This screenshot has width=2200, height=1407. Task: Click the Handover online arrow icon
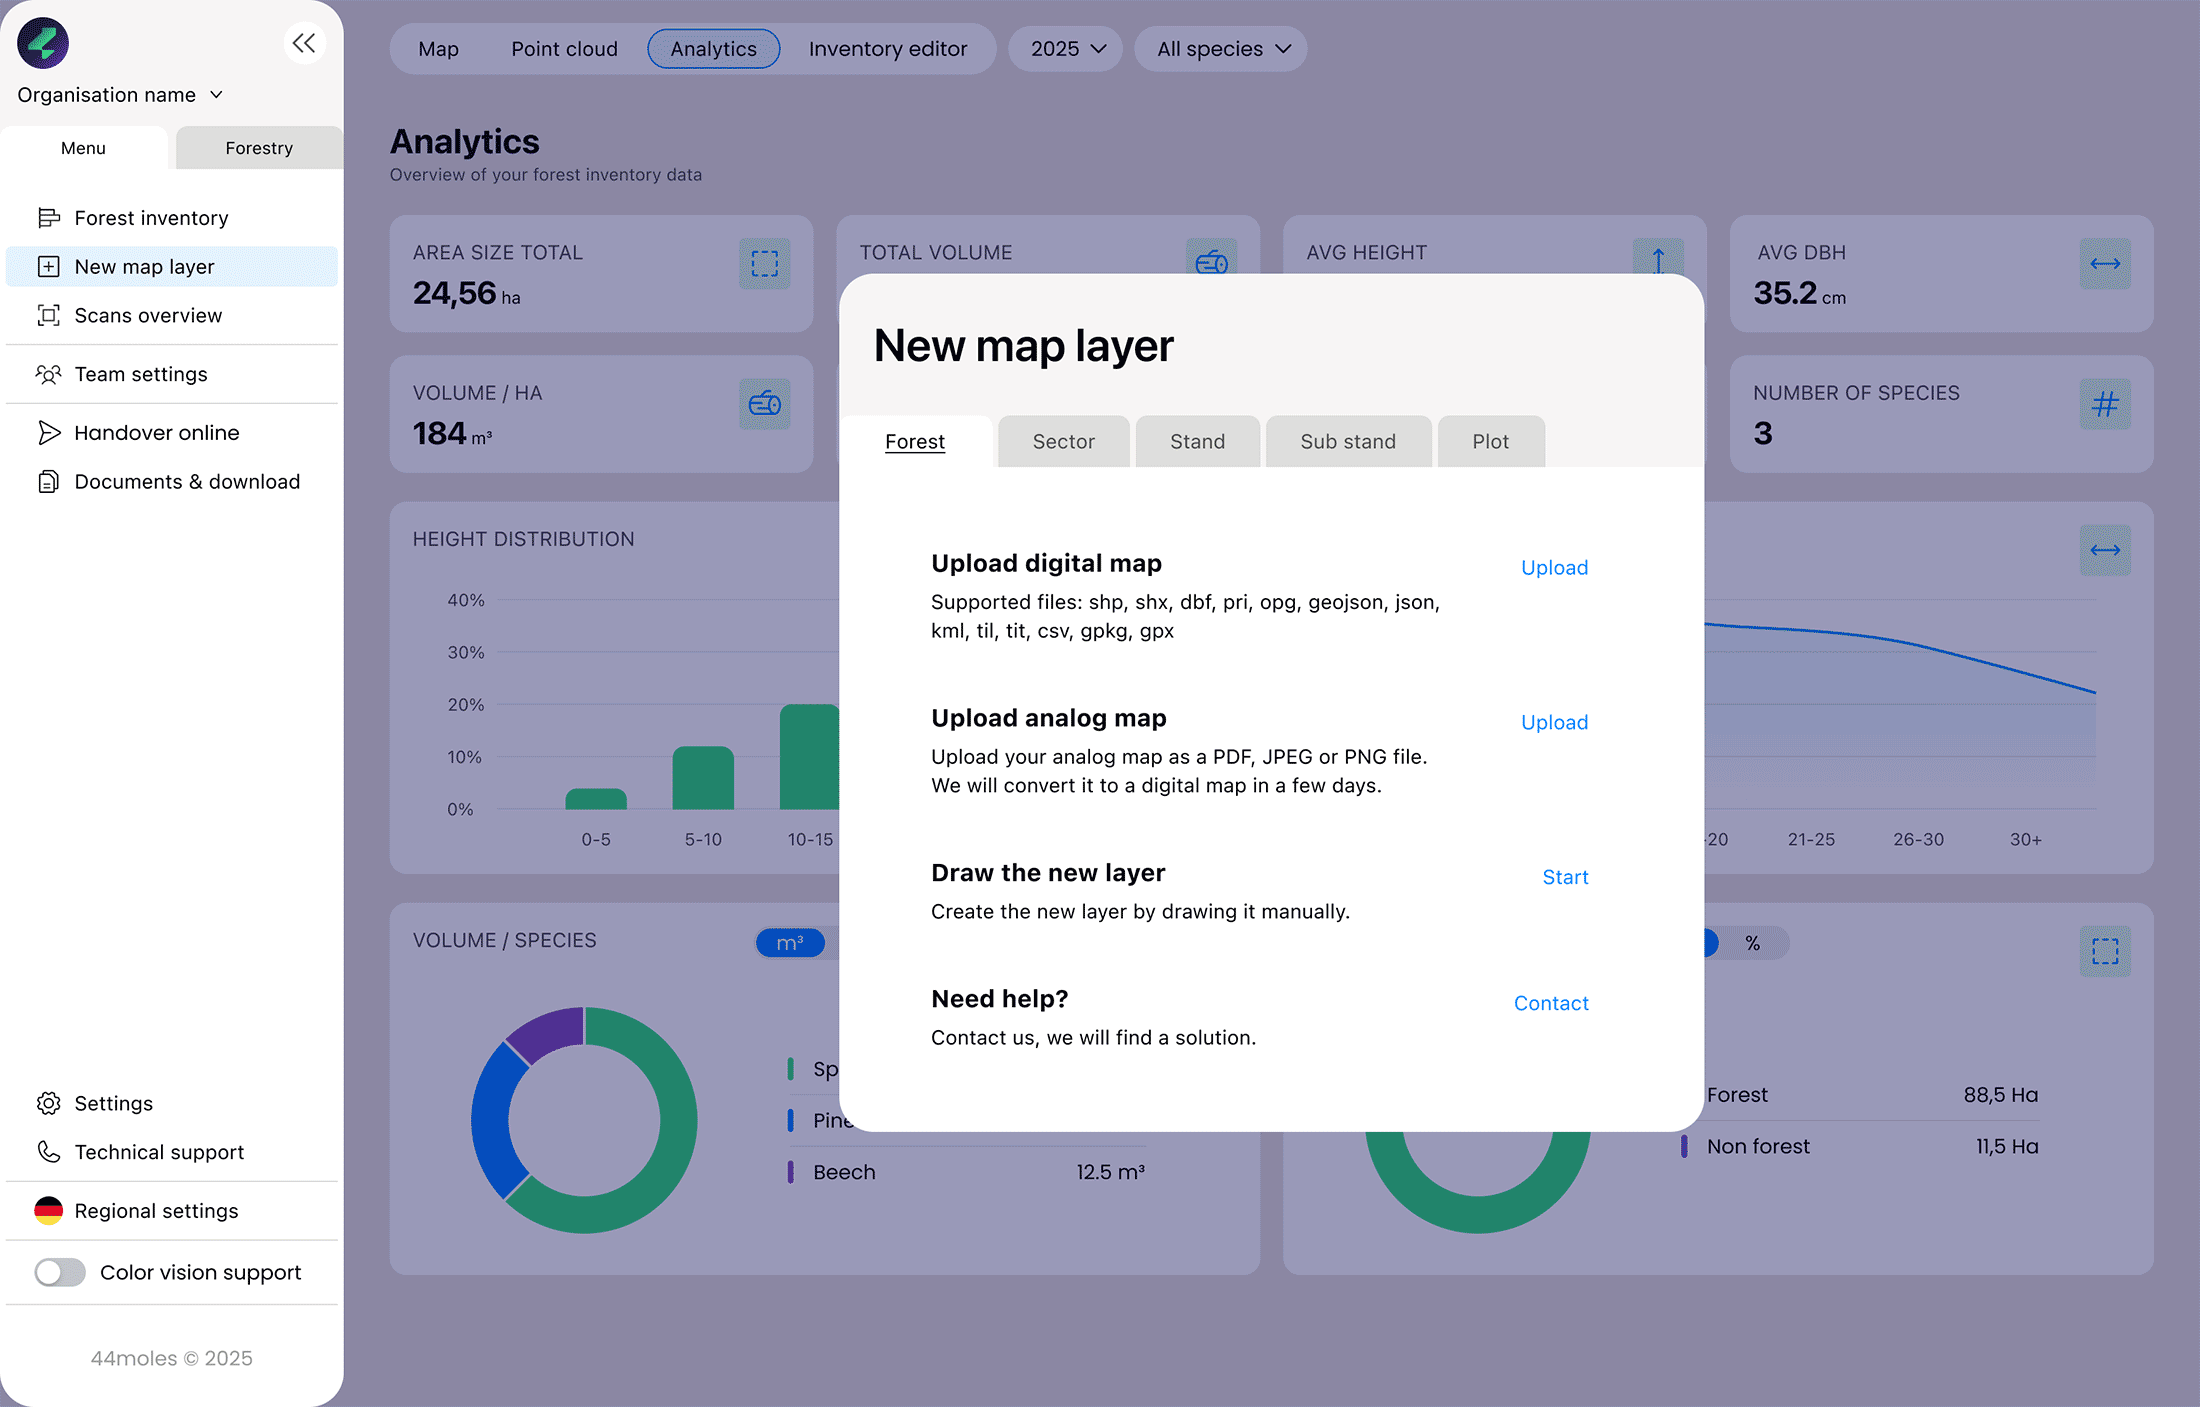click(48, 433)
